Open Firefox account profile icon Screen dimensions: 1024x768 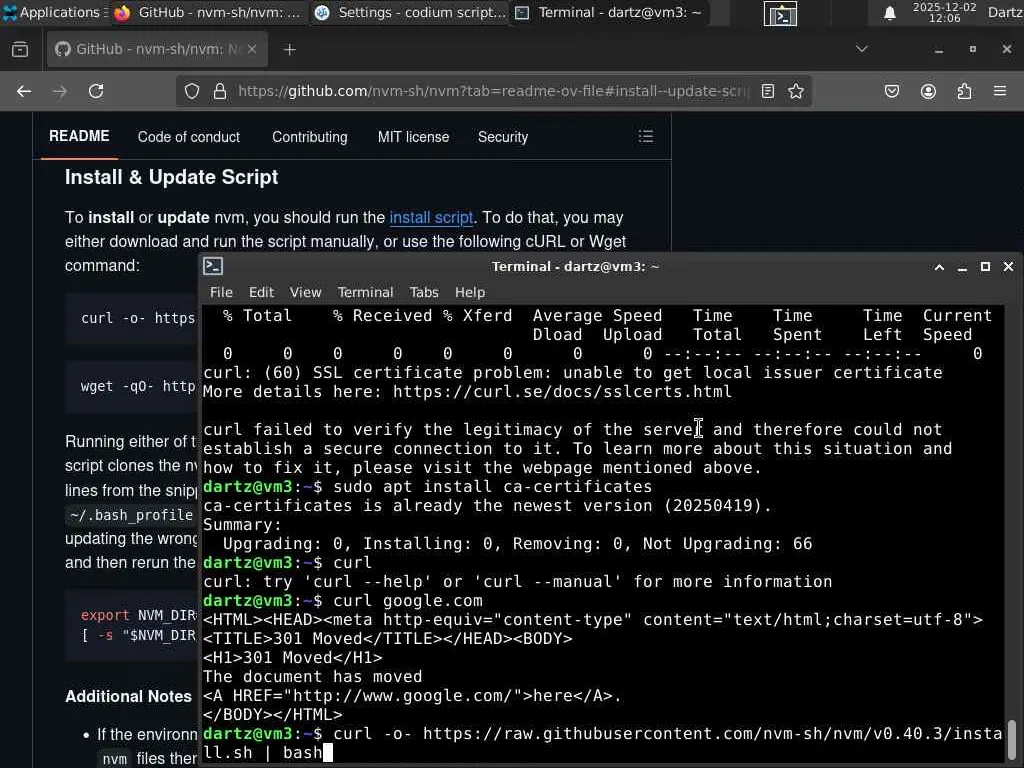928,91
